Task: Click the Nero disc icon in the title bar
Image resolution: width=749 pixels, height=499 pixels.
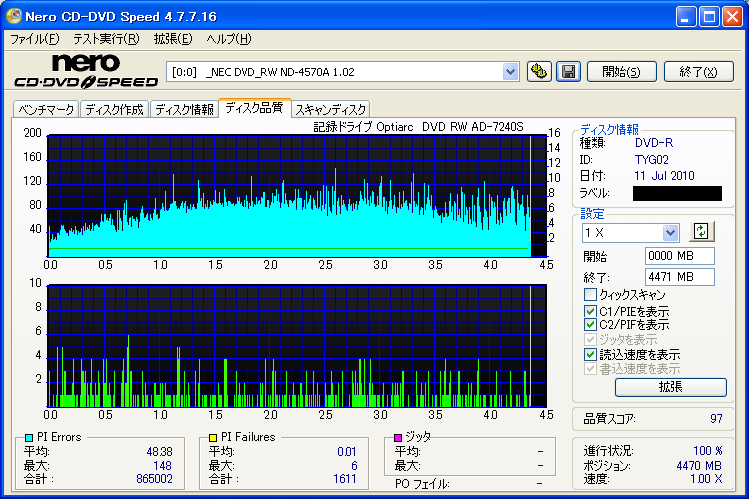Action: point(13,16)
